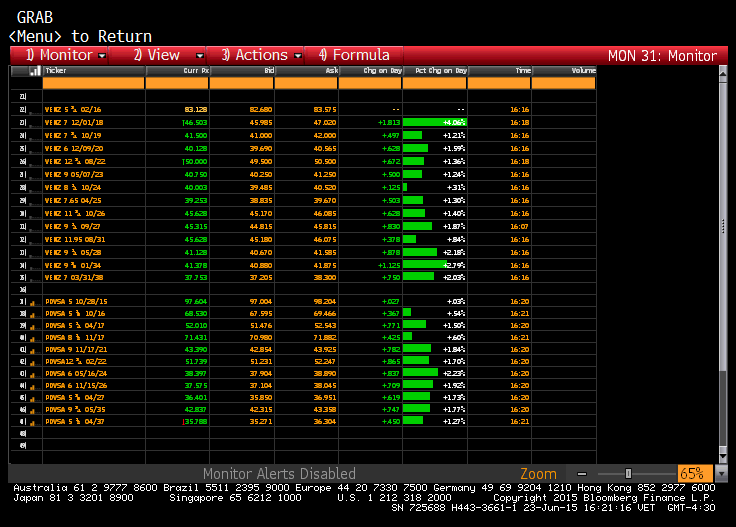Expand the Monitor menu dropdown arrow
This screenshot has width=736, height=527.
[102, 56]
